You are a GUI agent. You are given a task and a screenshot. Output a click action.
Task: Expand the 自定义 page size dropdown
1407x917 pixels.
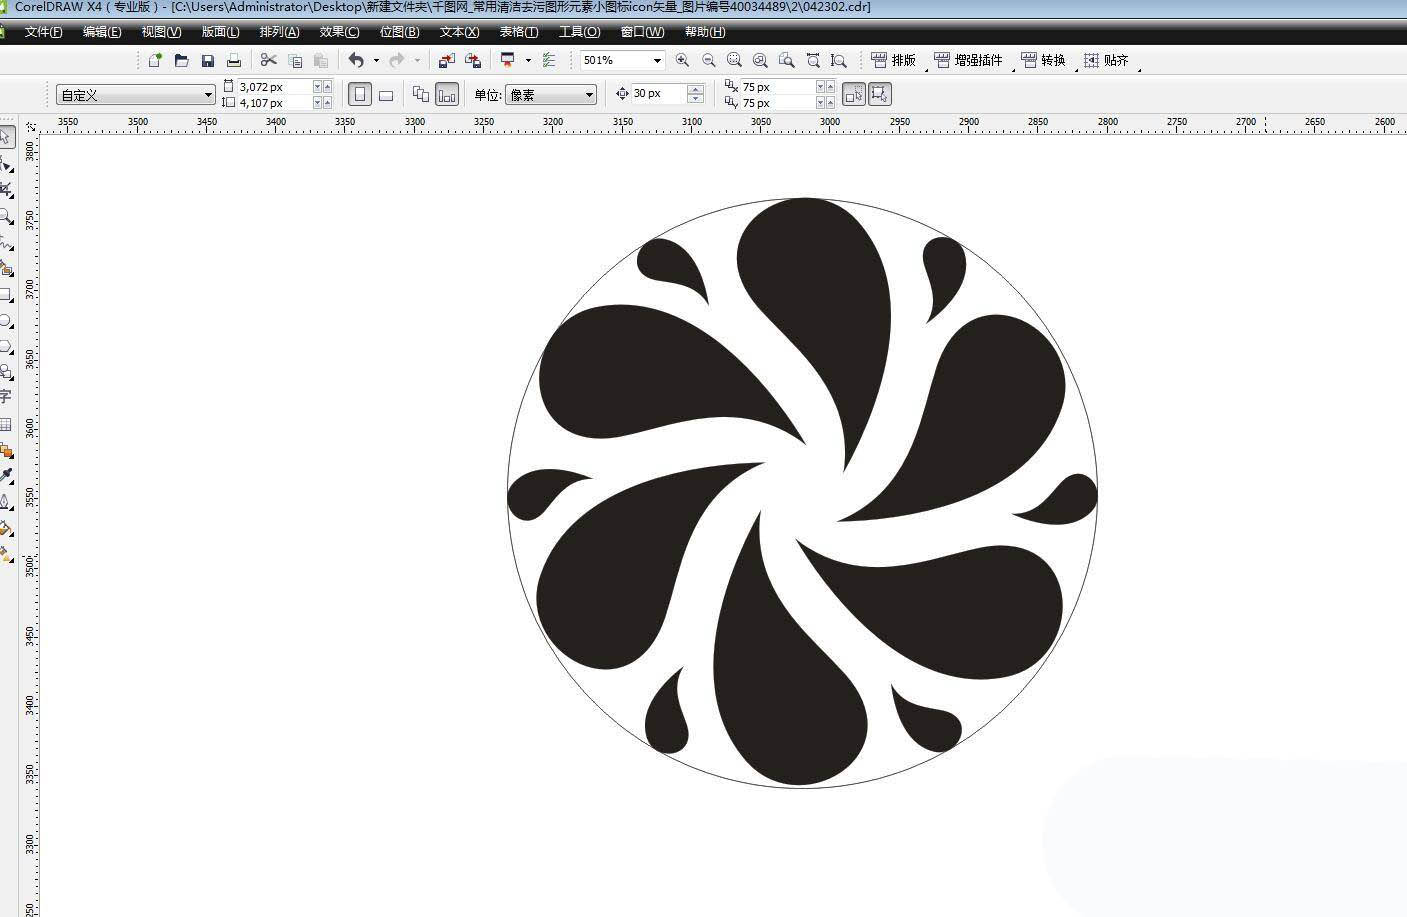[208, 95]
